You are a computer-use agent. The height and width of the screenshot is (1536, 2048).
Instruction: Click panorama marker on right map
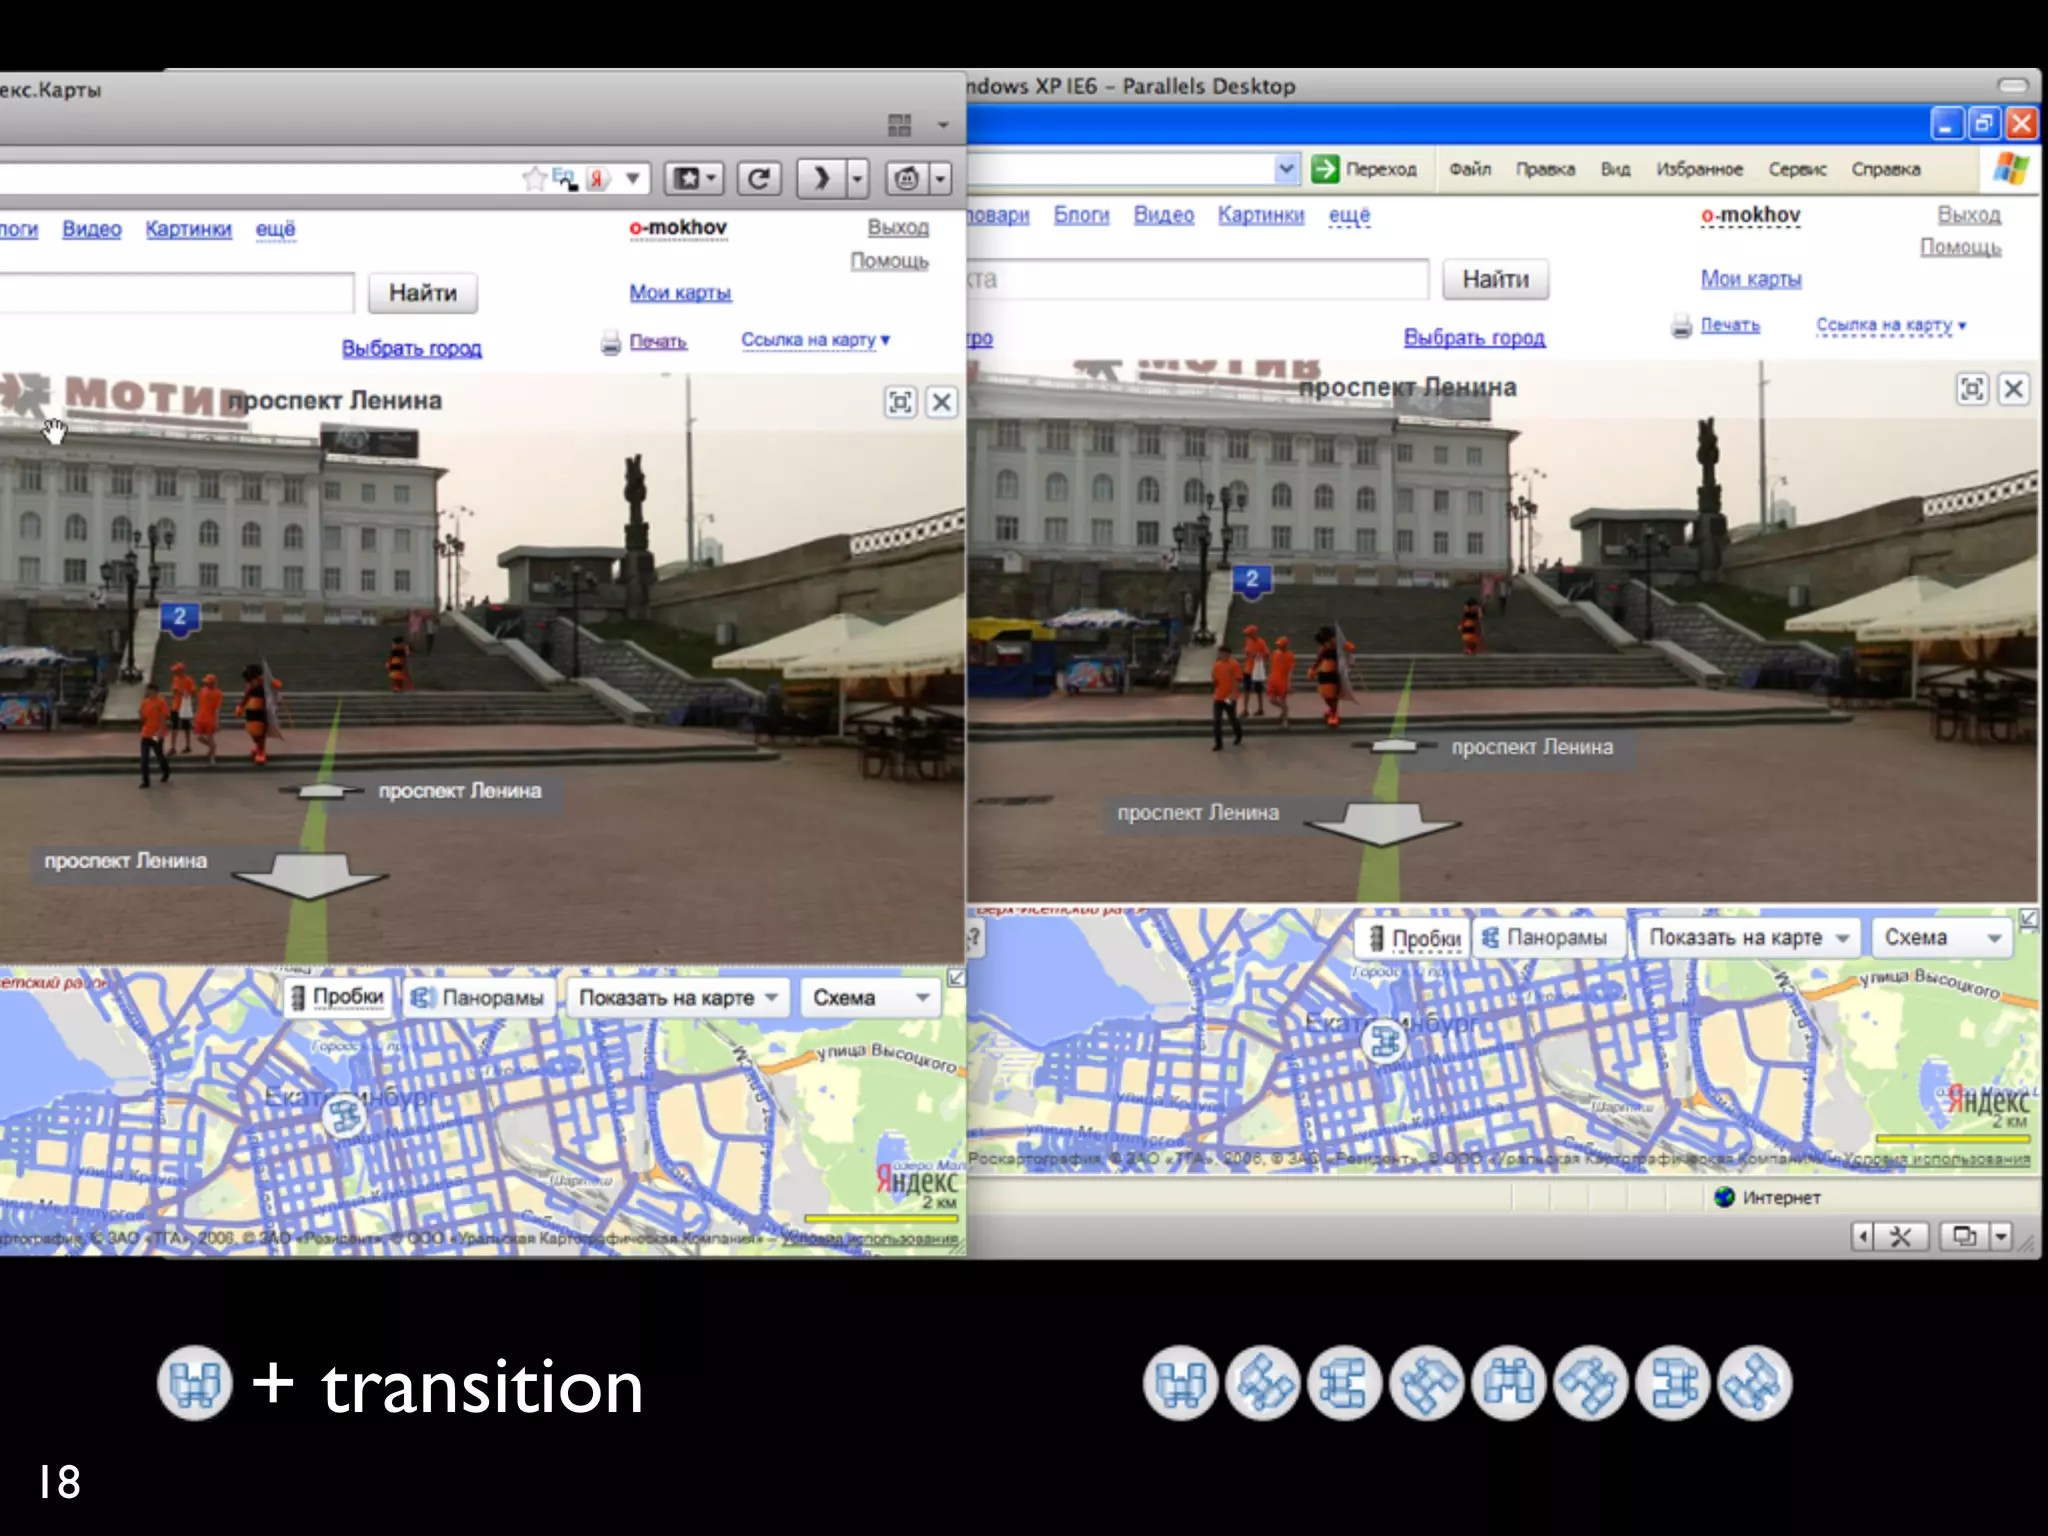coord(1385,1042)
